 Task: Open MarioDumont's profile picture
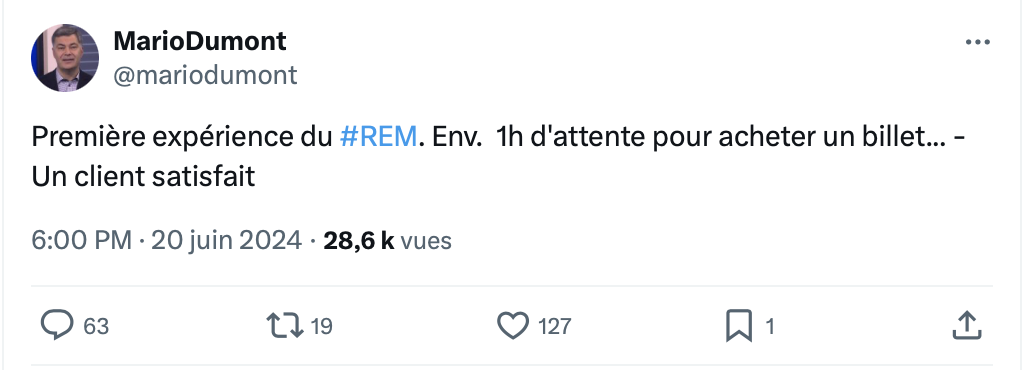(65, 58)
